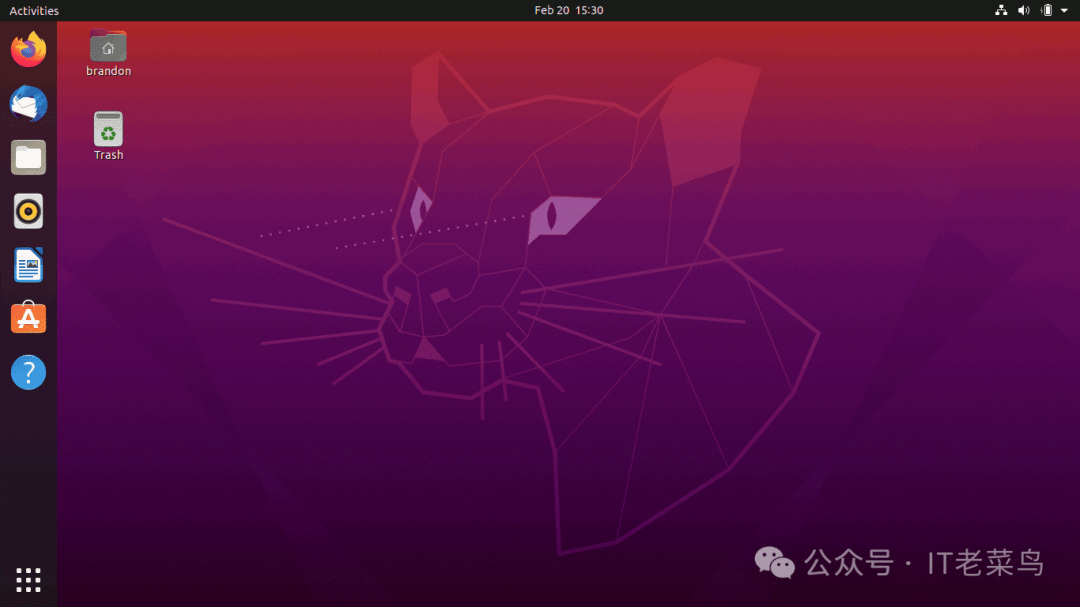Viewport: 1080px width, 607px height.
Task: Launch Firefox from the dock
Action: point(27,48)
